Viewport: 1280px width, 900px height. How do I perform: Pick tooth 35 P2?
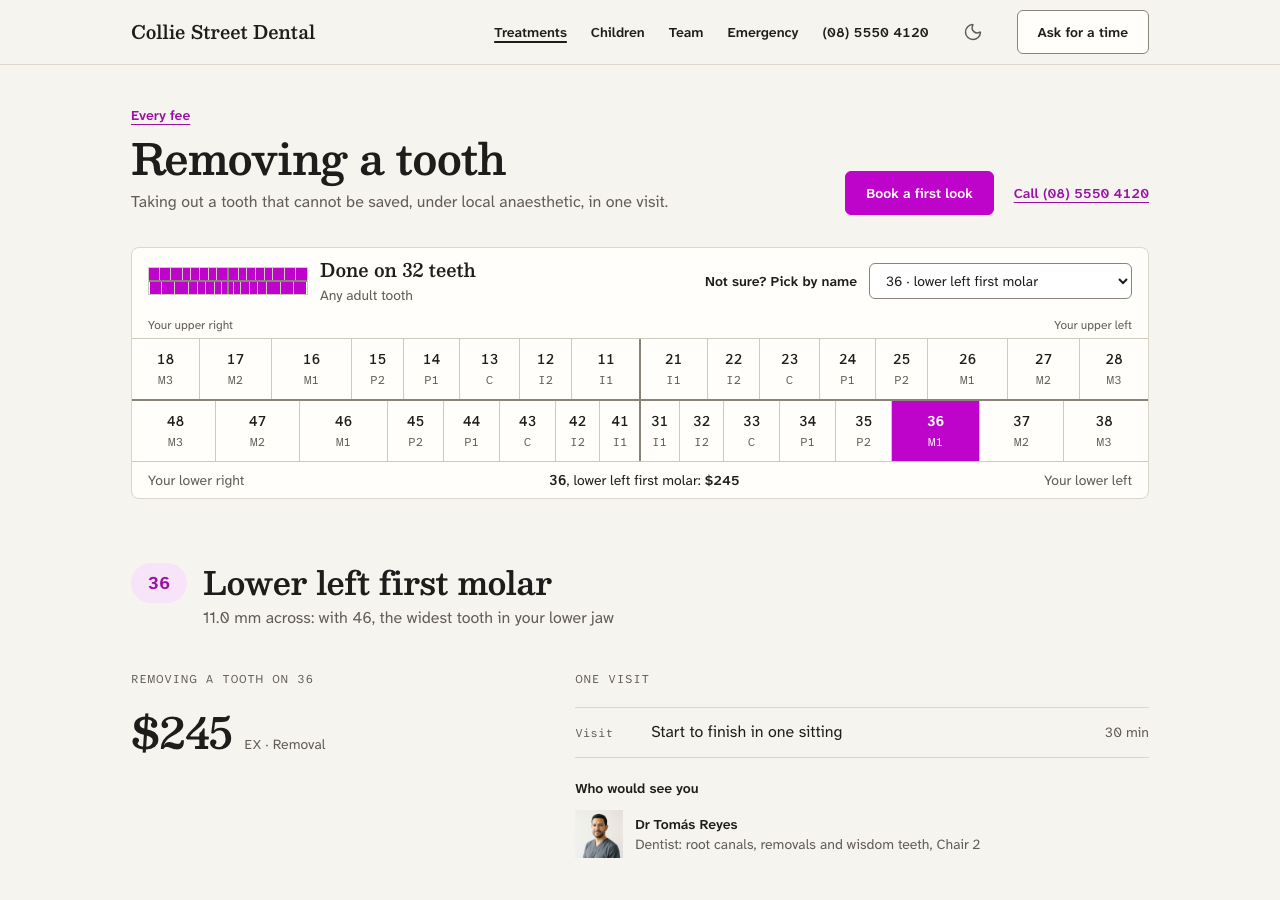coord(864,431)
